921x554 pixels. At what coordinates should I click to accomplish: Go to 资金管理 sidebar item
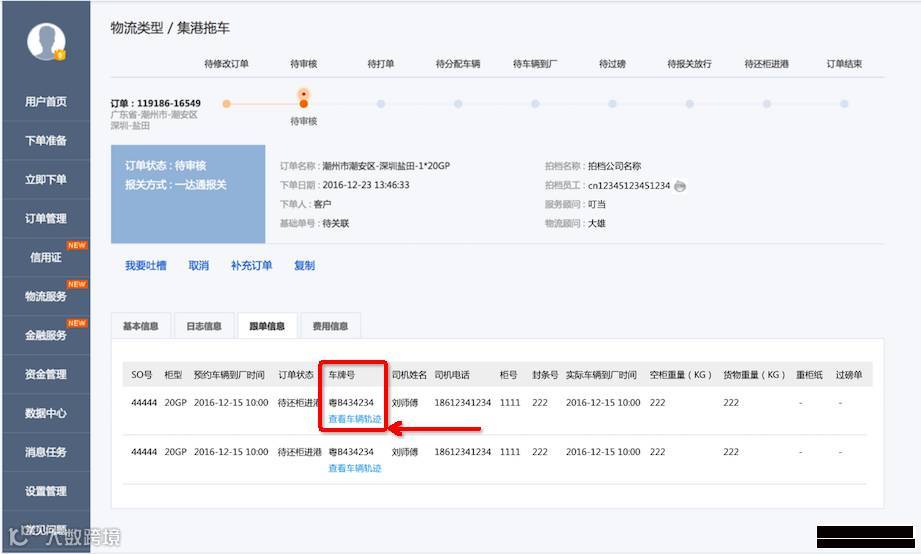(x=46, y=374)
